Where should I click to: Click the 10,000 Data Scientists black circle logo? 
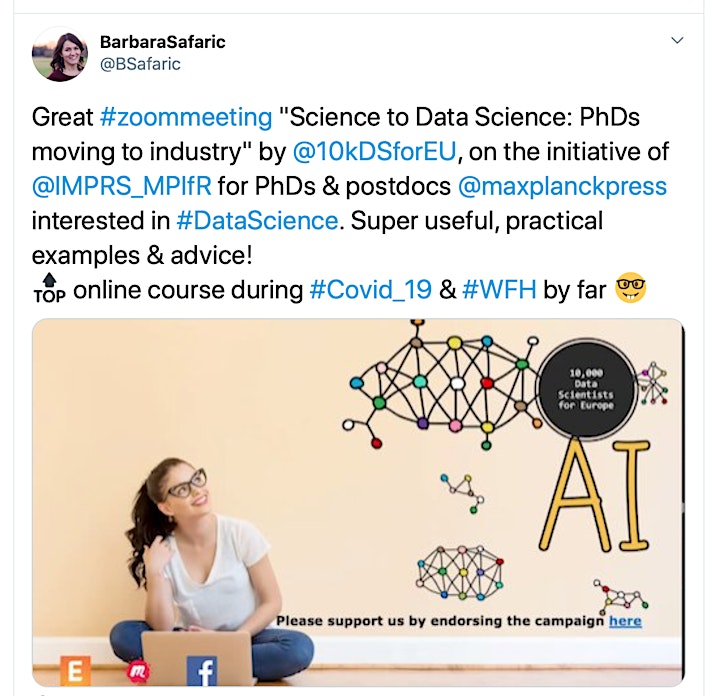tap(586, 389)
